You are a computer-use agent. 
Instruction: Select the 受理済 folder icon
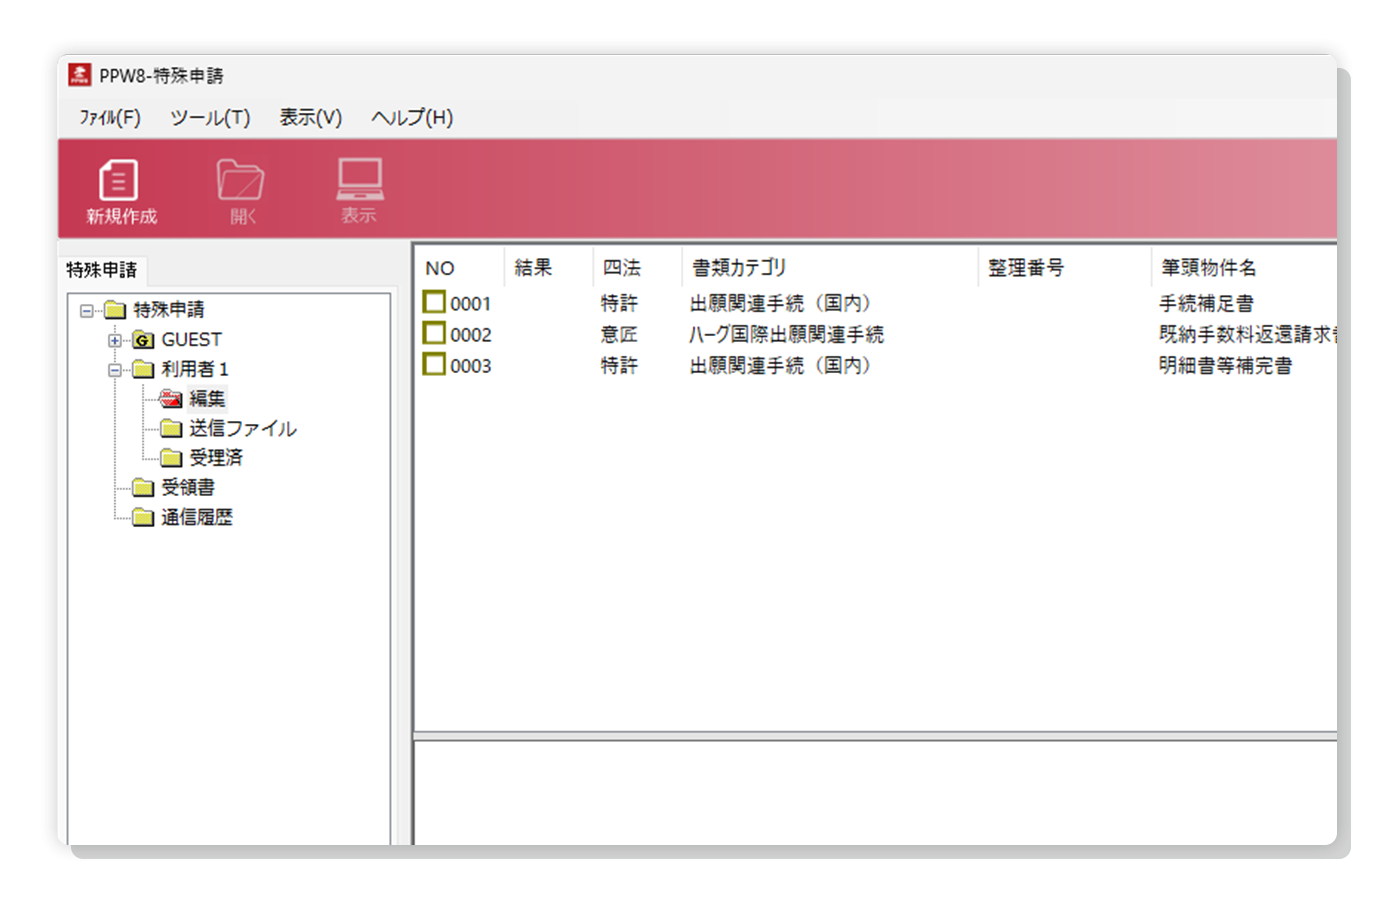(x=171, y=458)
